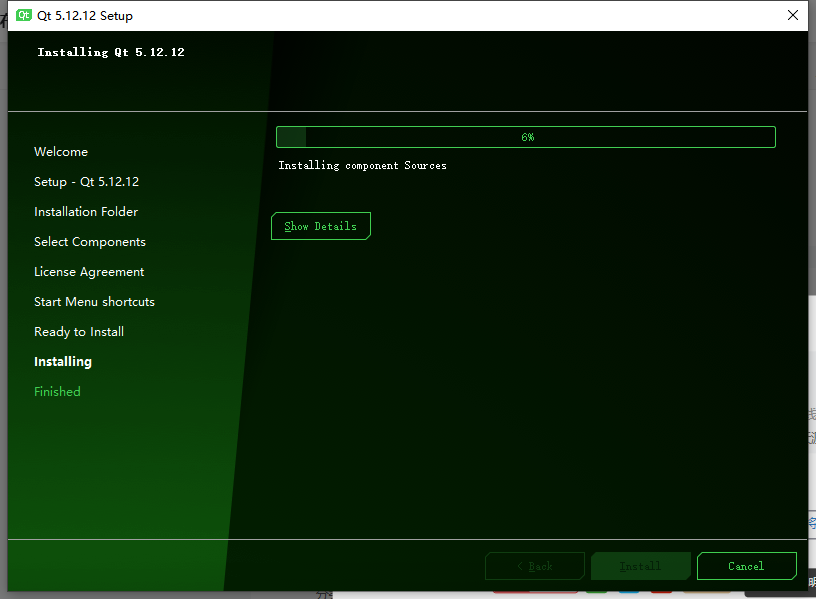The image size is (816, 599).
Task: Close the Qt 5.12.12 Setup window
Action: point(793,15)
